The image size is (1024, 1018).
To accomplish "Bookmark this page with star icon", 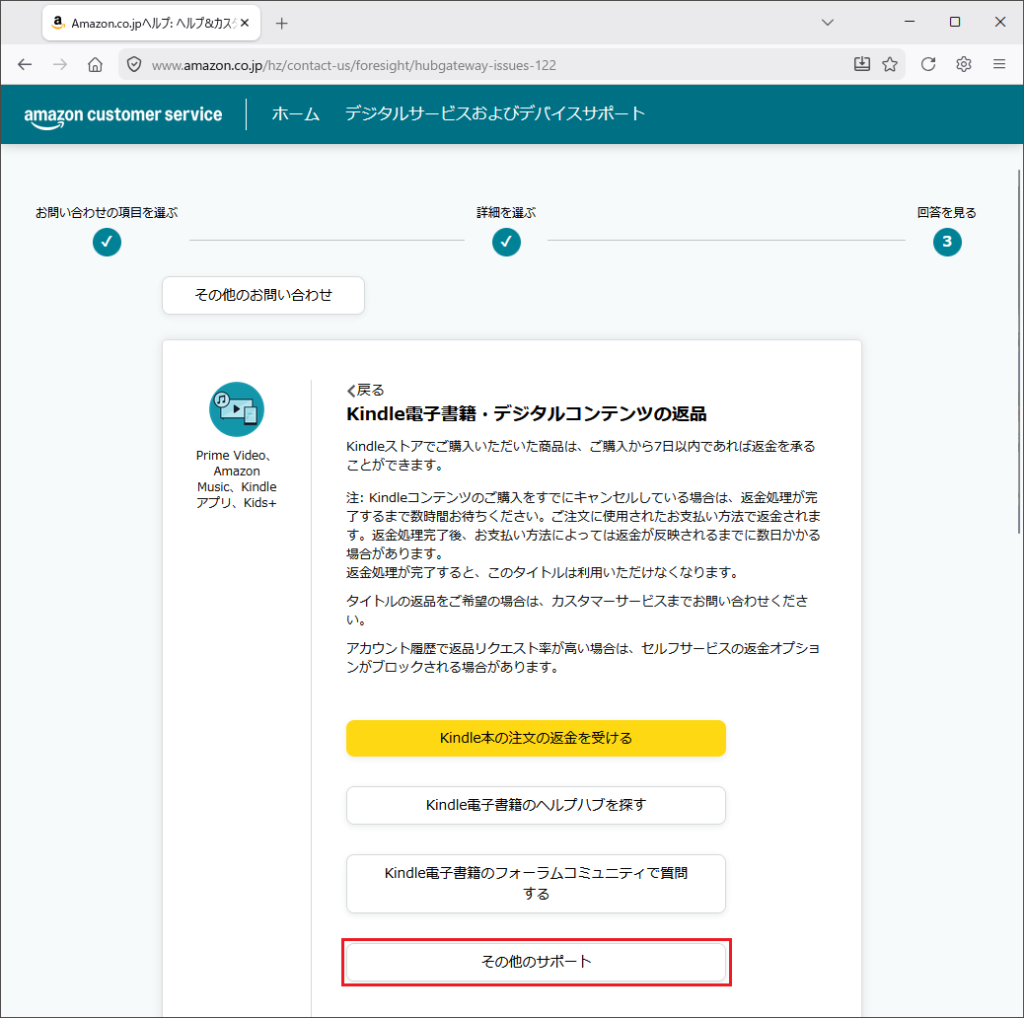I will pos(889,64).
